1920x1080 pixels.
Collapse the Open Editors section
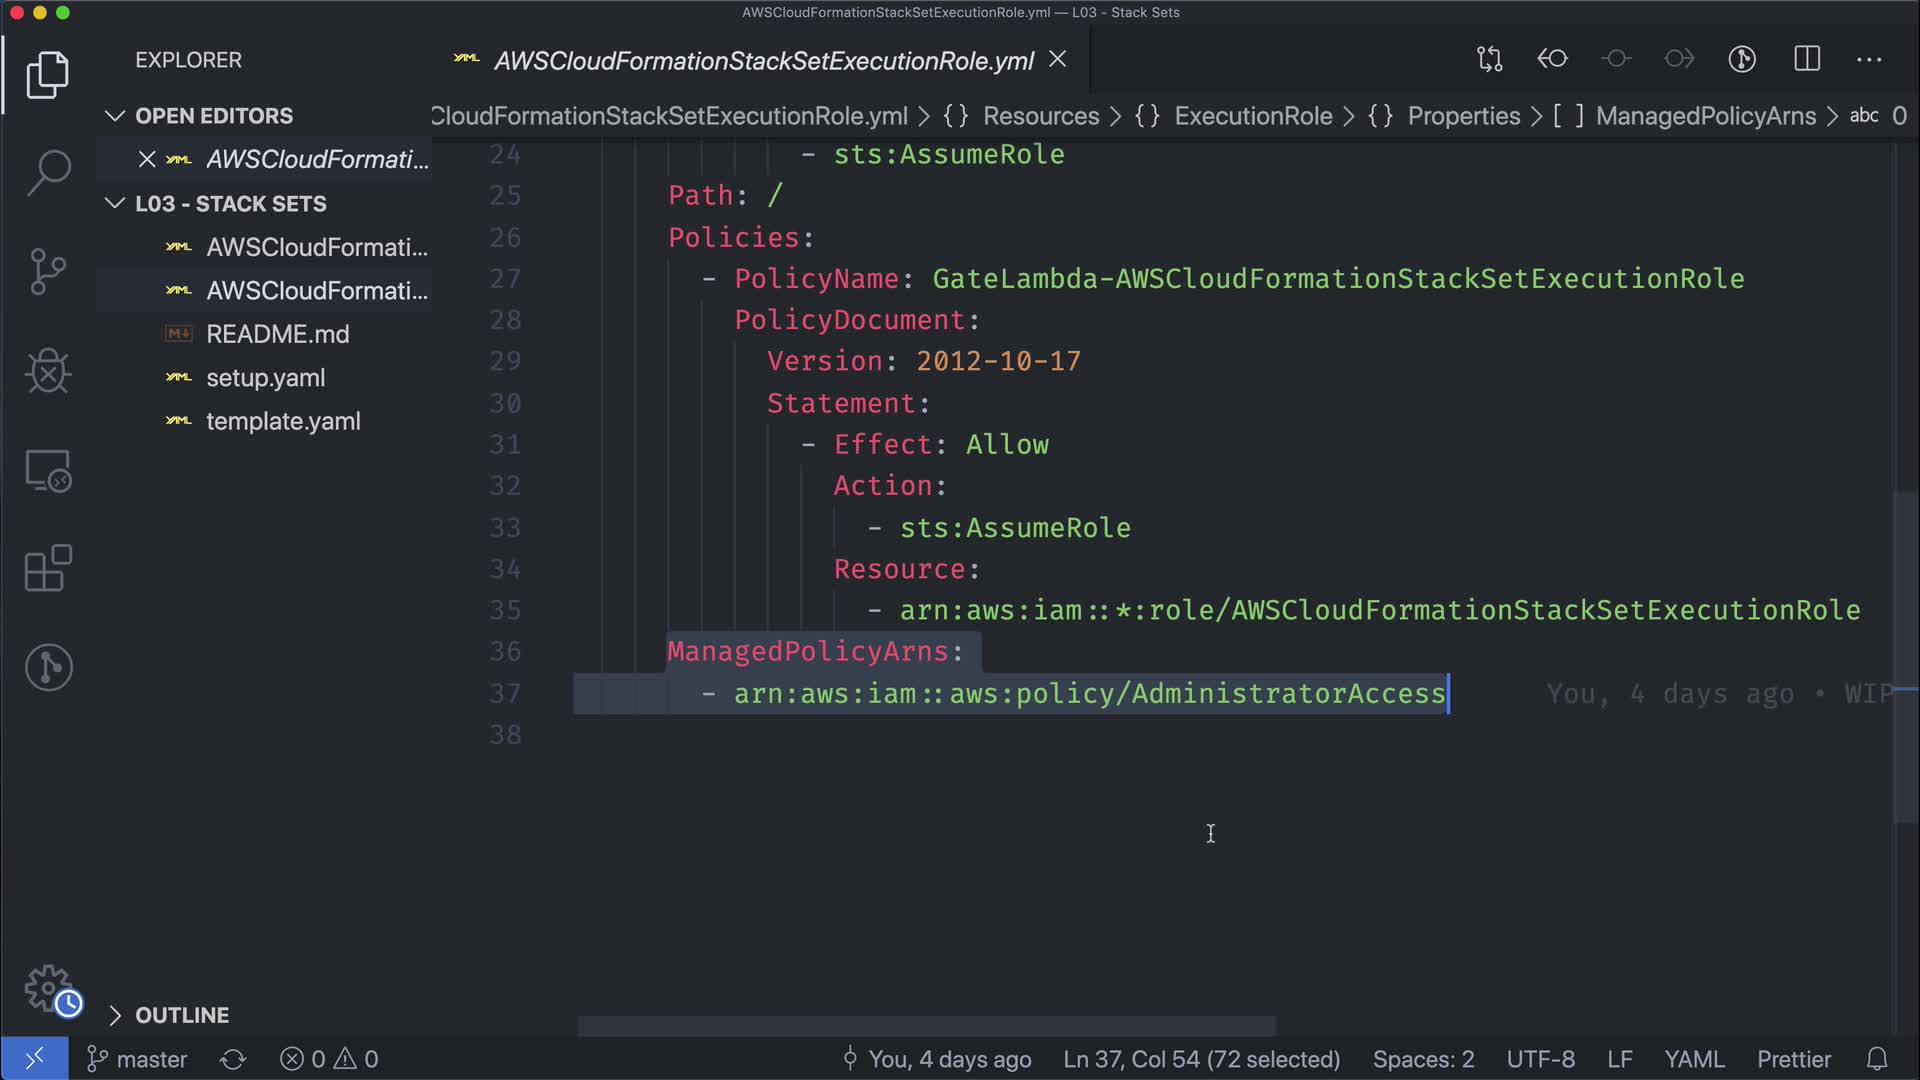point(115,116)
